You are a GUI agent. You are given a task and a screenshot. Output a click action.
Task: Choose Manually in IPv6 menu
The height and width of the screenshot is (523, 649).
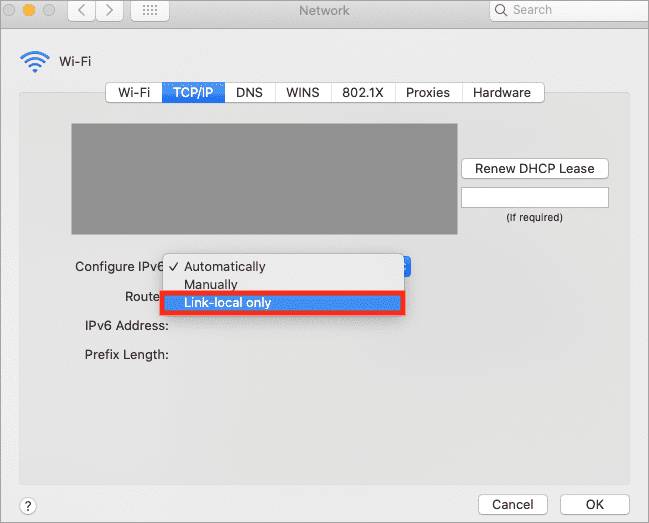pos(283,284)
